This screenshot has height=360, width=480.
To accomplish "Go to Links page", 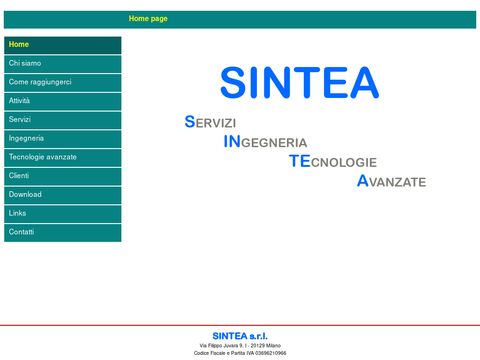I will click(x=63, y=213).
